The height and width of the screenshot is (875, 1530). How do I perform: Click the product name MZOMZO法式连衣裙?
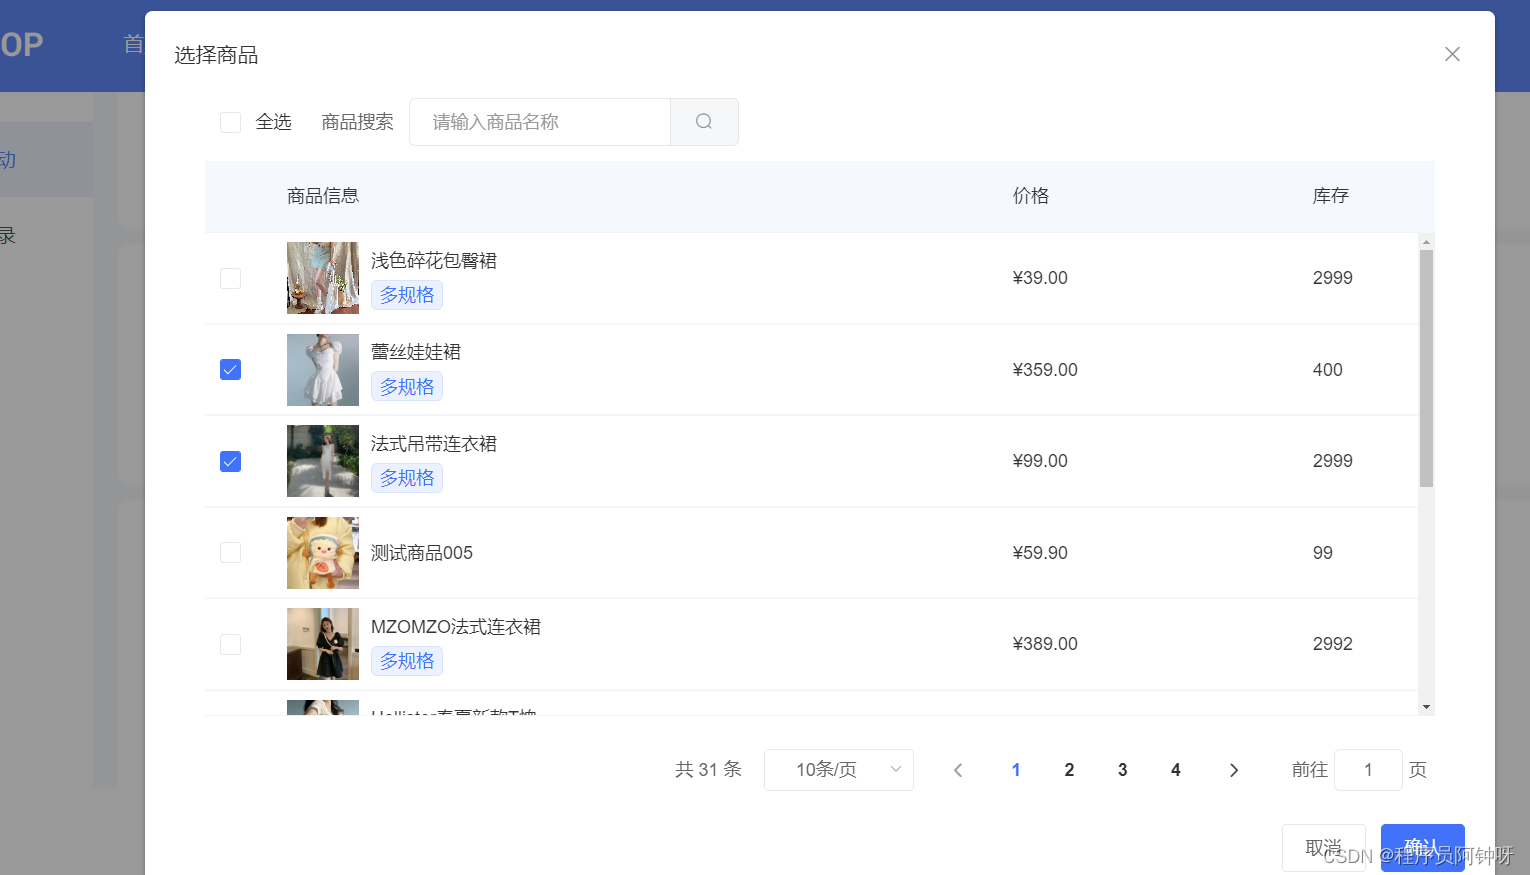(456, 627)
